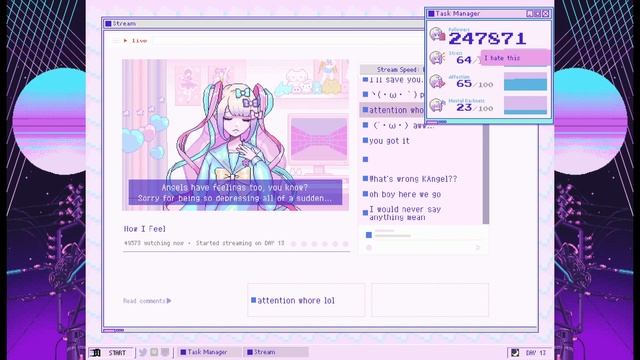Click the follower count 247871

487,39
